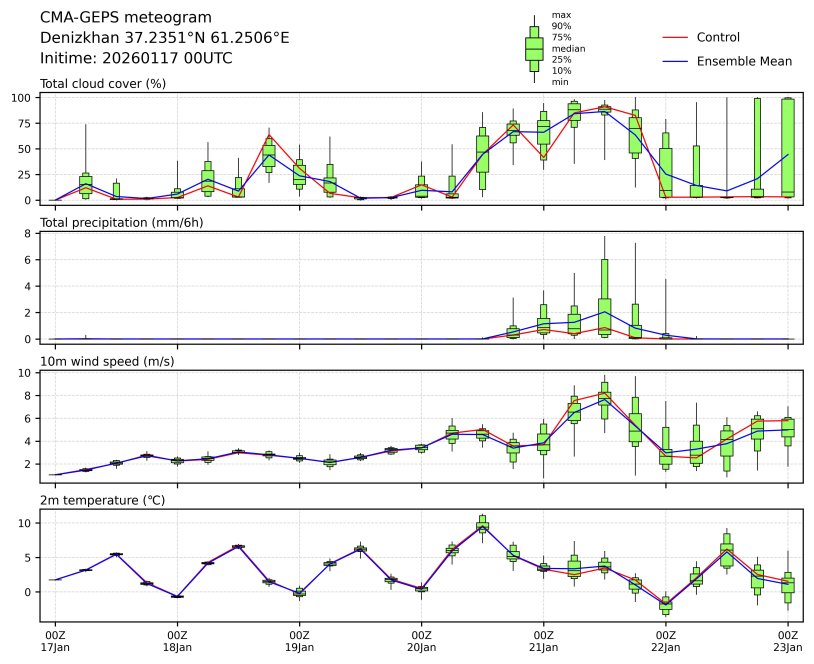
Task: Select the Total cloud cover panel title
Action: click(x=102, y=83)
